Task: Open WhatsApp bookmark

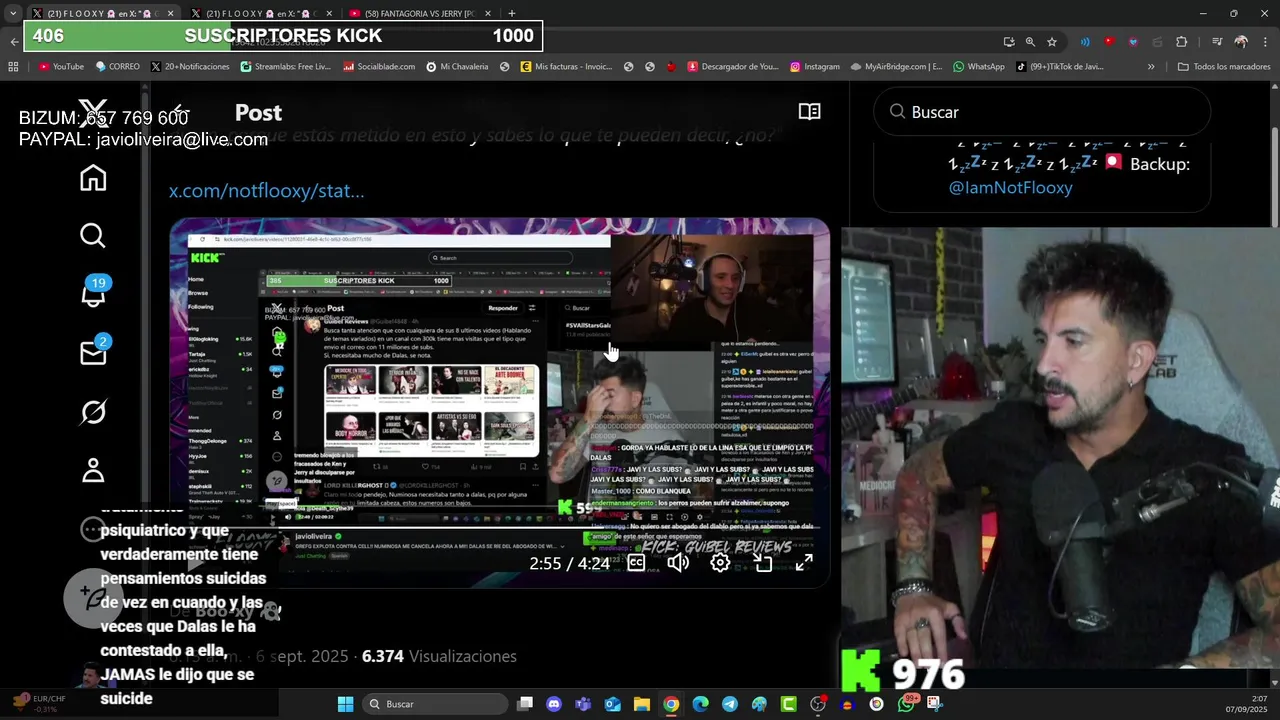Action: pos(979,67)
